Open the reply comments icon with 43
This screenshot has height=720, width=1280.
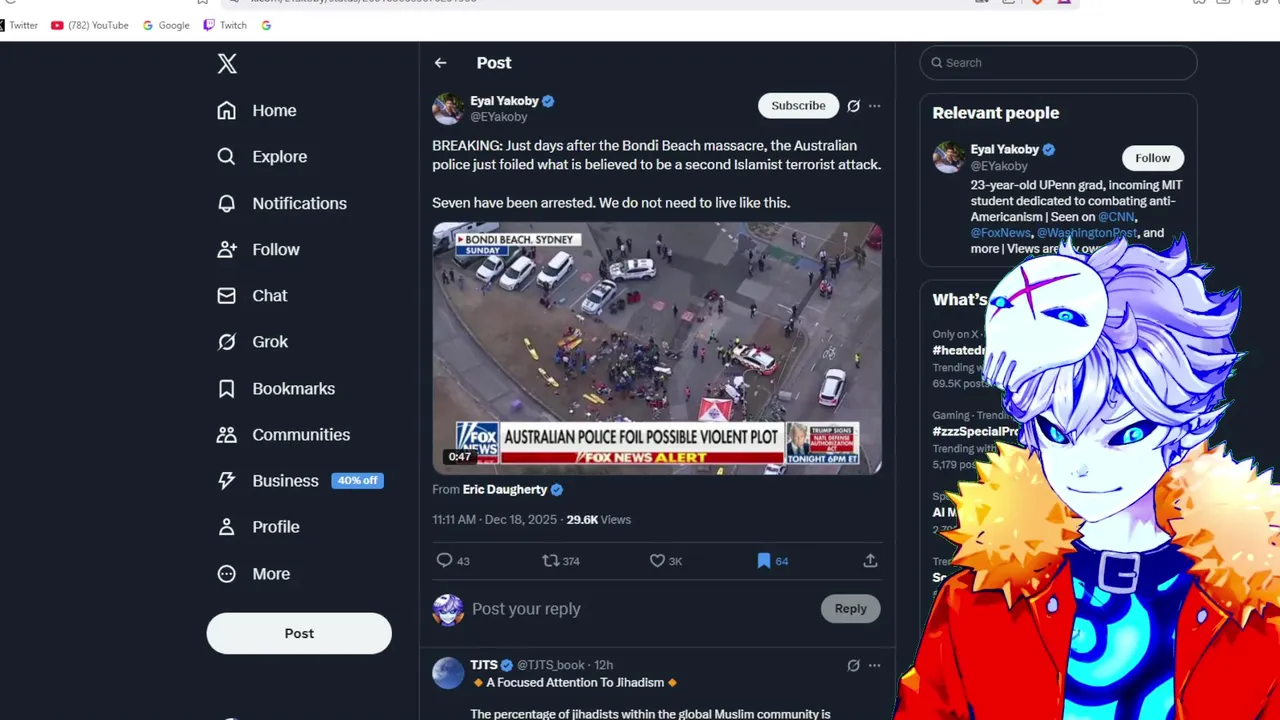click(x=445, y=560)
